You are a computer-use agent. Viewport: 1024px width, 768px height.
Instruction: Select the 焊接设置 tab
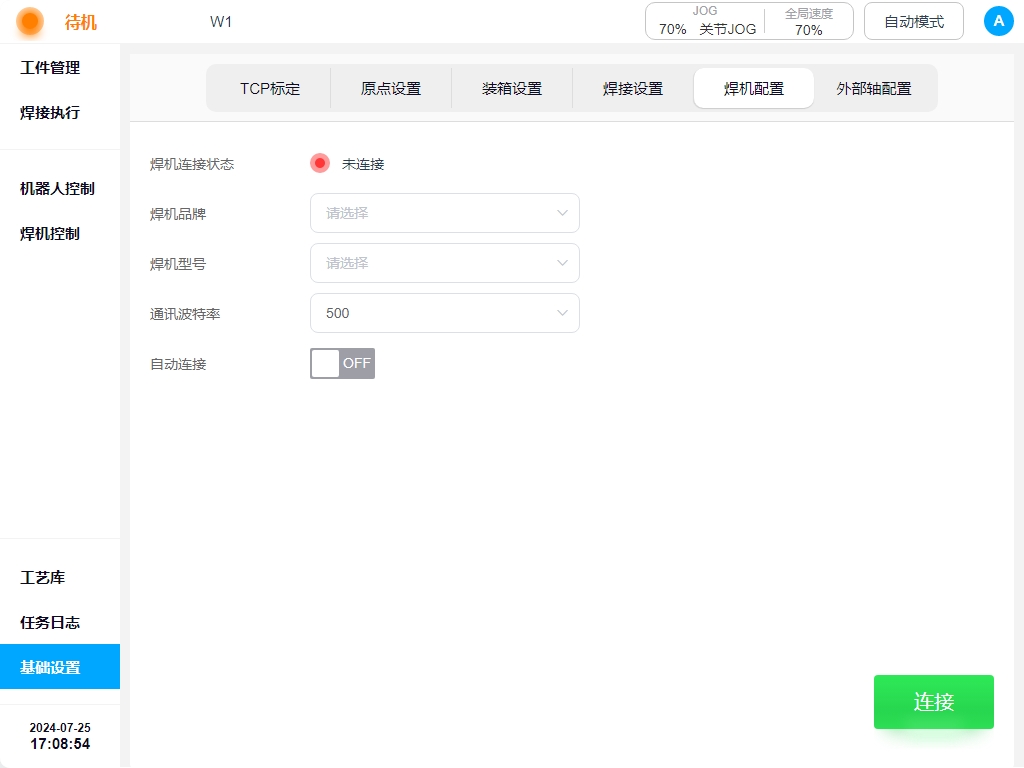click(633, 88)
